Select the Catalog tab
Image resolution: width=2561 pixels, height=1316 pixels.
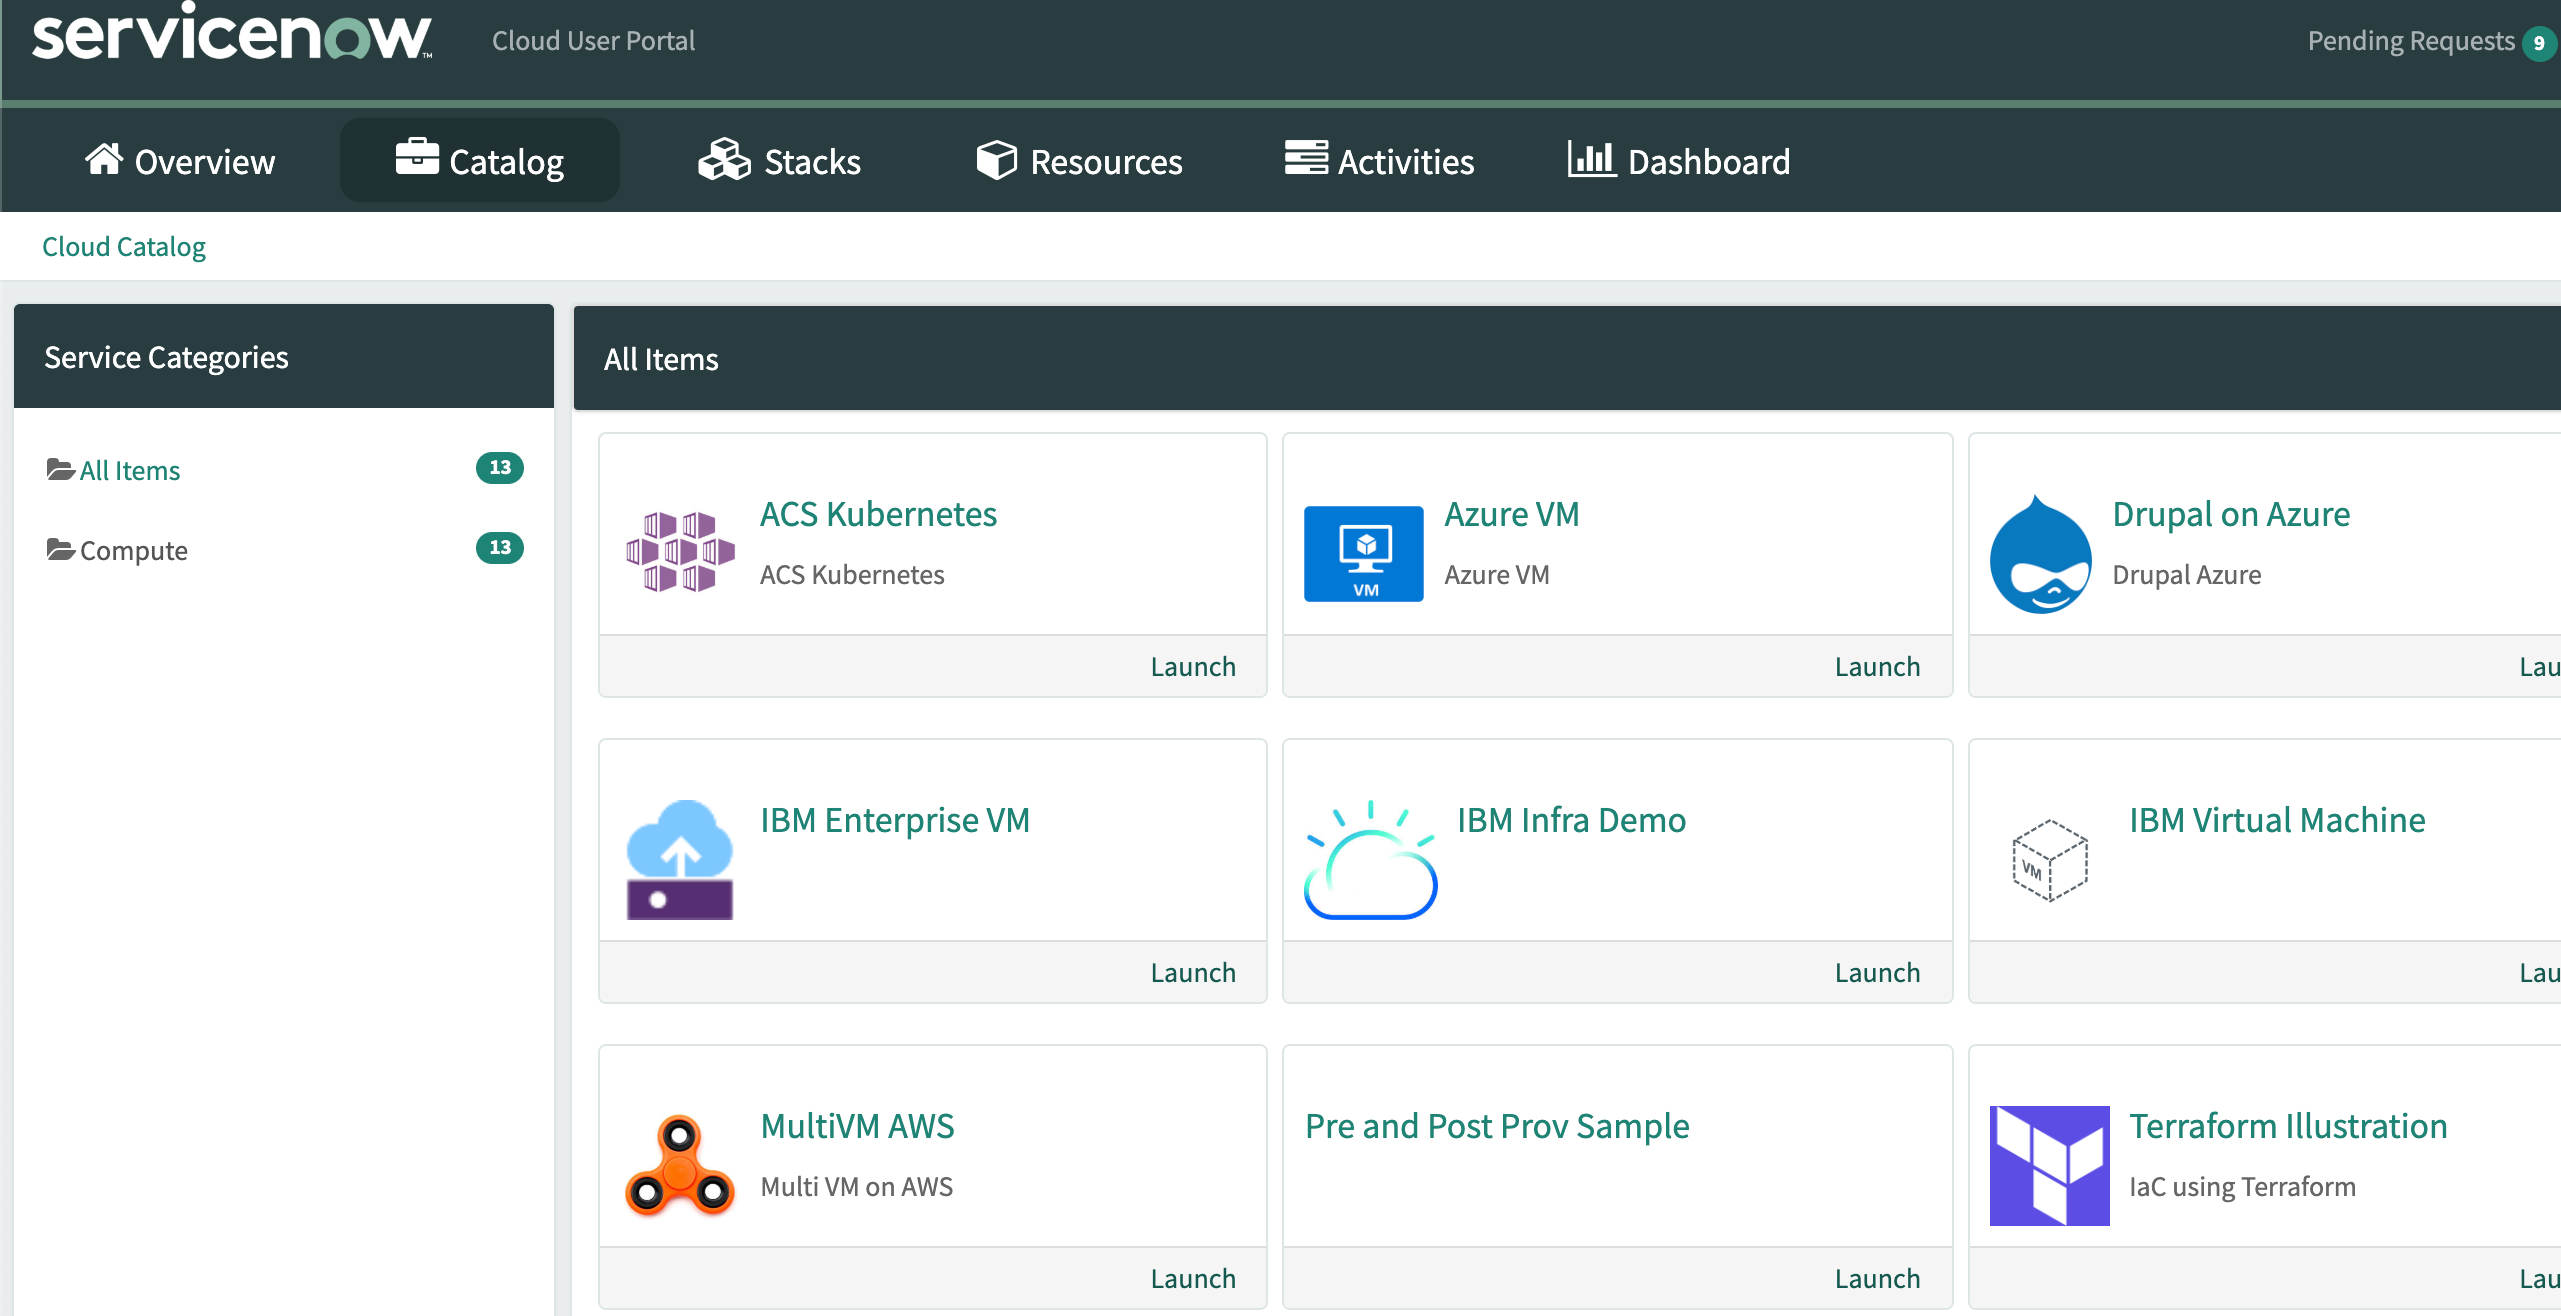pyautogui.click(x=480, y=161)
